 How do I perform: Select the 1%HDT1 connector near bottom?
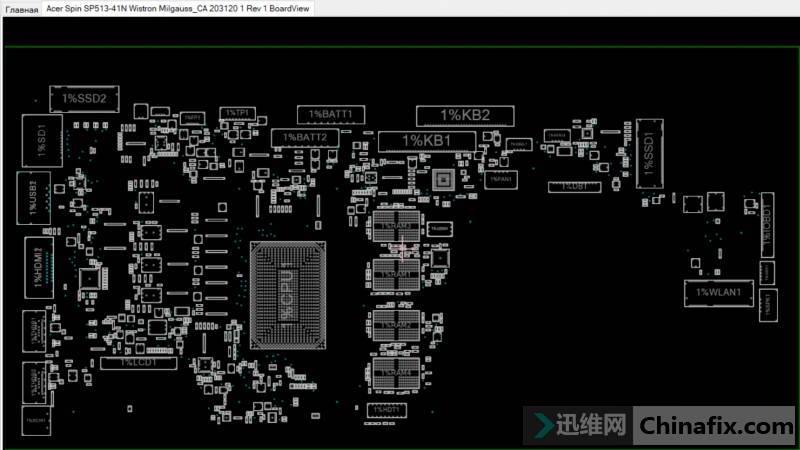tap(386, 410)
